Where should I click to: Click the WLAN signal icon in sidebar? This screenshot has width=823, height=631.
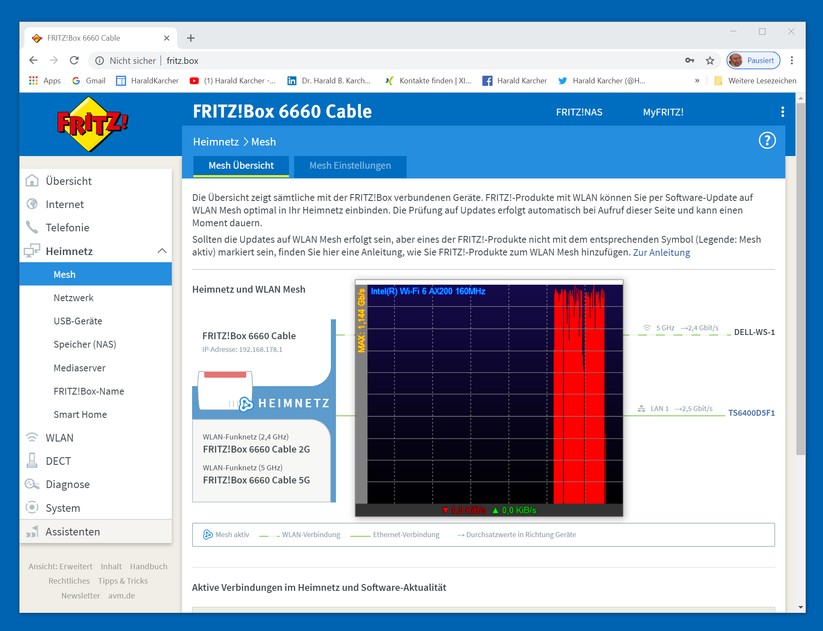click(34, 437)
